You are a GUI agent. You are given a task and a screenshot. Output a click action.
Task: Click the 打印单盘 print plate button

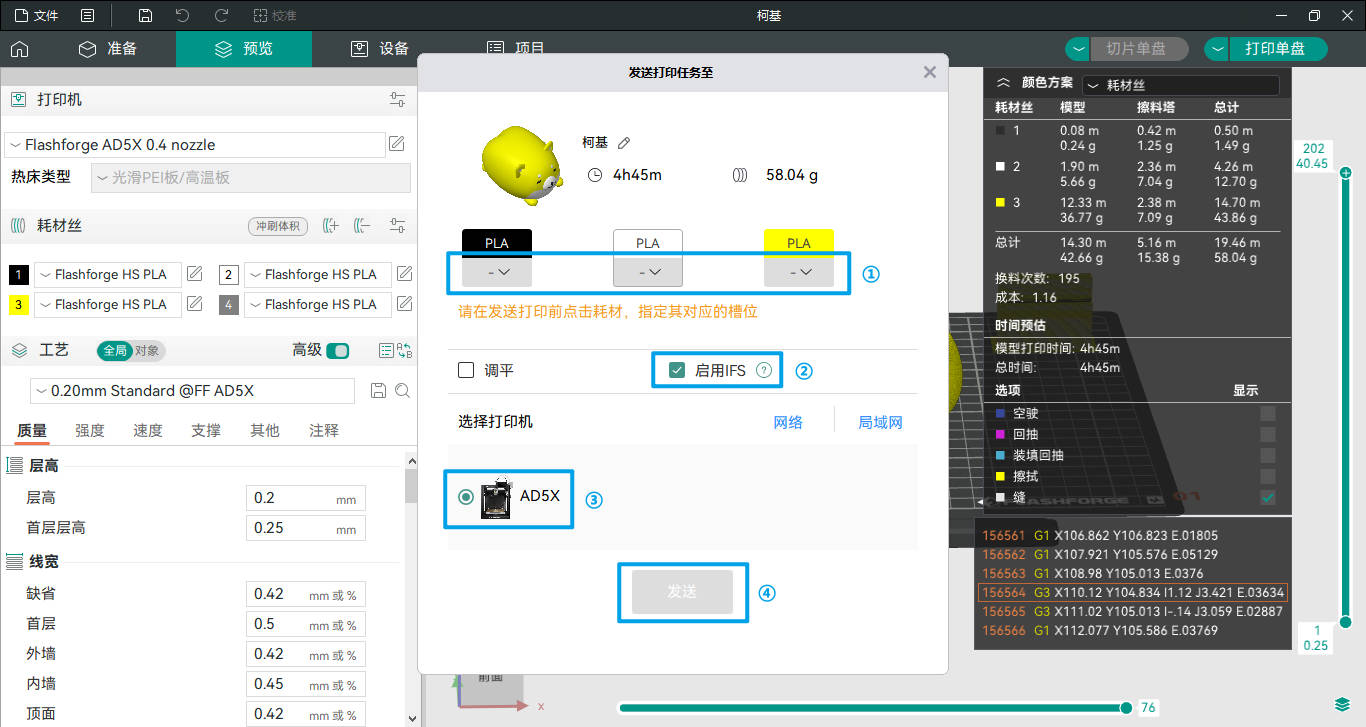point(1277,49)
